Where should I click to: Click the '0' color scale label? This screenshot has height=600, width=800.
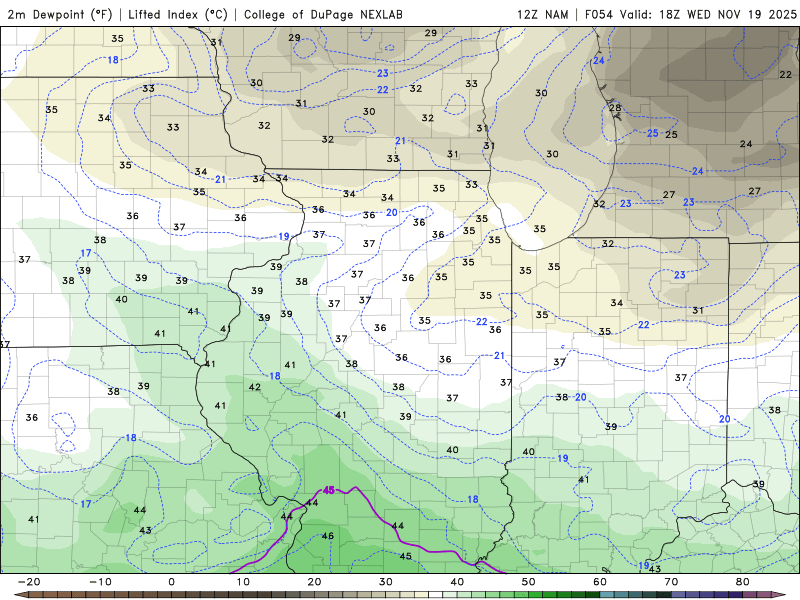tap(171, 581)
